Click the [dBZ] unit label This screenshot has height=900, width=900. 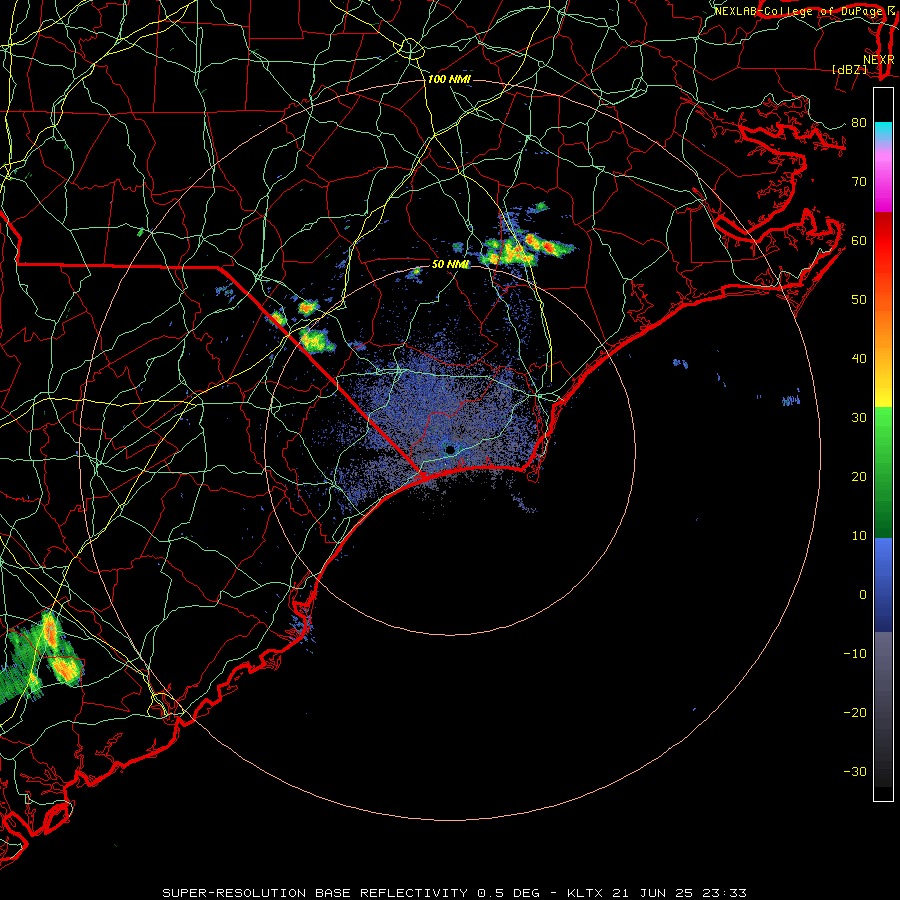click(x=849, y=69)
